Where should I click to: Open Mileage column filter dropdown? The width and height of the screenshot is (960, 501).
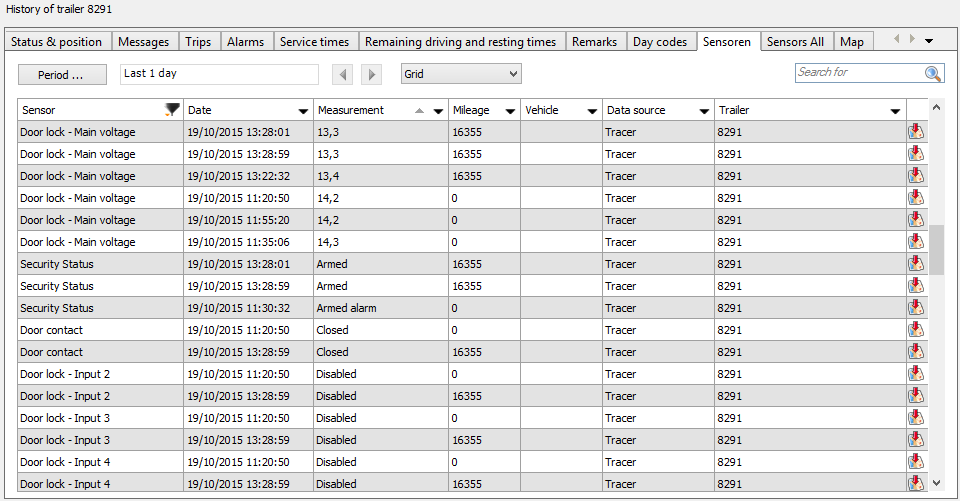coord(509,111)
